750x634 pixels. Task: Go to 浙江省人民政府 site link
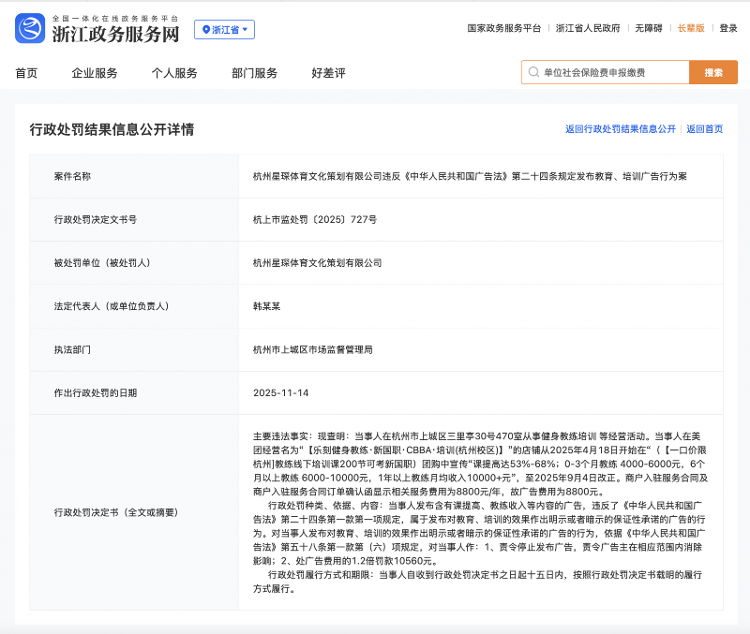coord(587,29)
